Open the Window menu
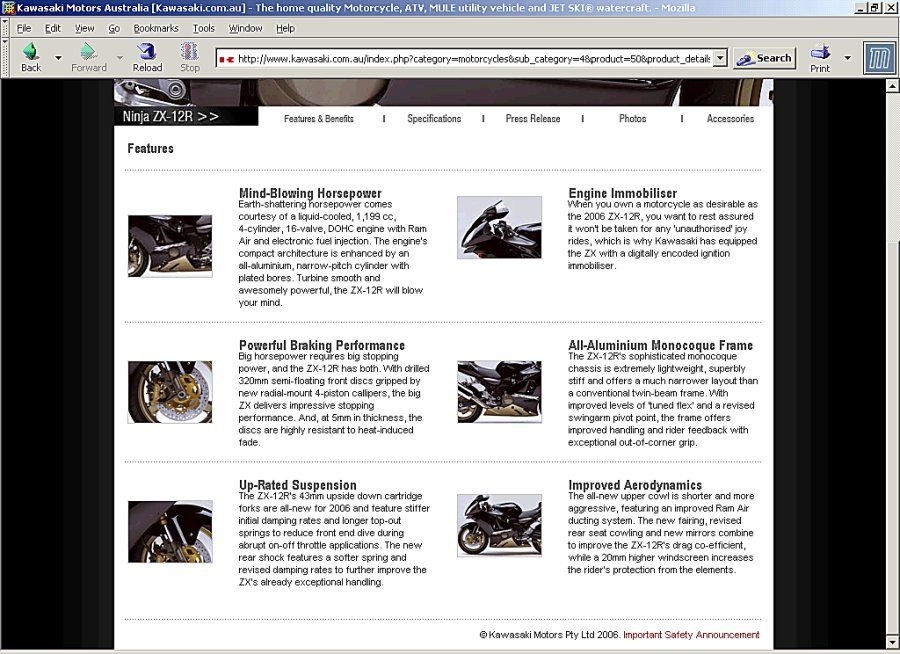 point(246,28)
